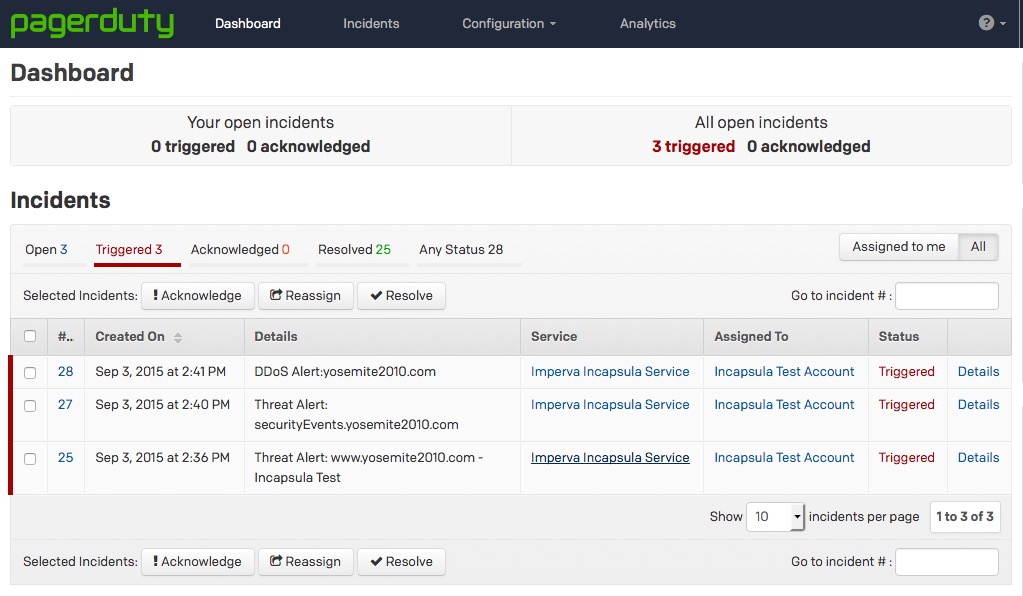Click the top Resolve button
Screen dimensions: 1023x596
pyautogui.click(x=401, y=295)
